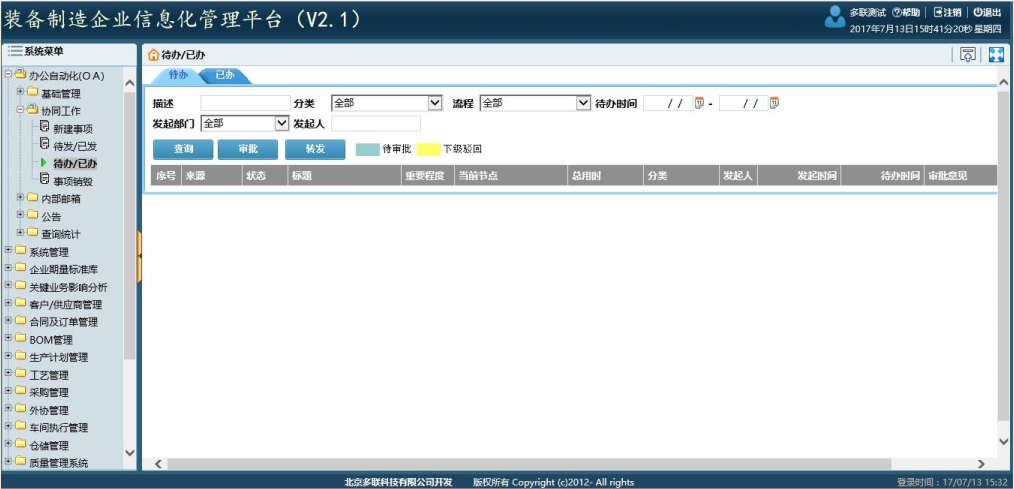
Task: Click the pop-out window icon
Action: point(967,55)
